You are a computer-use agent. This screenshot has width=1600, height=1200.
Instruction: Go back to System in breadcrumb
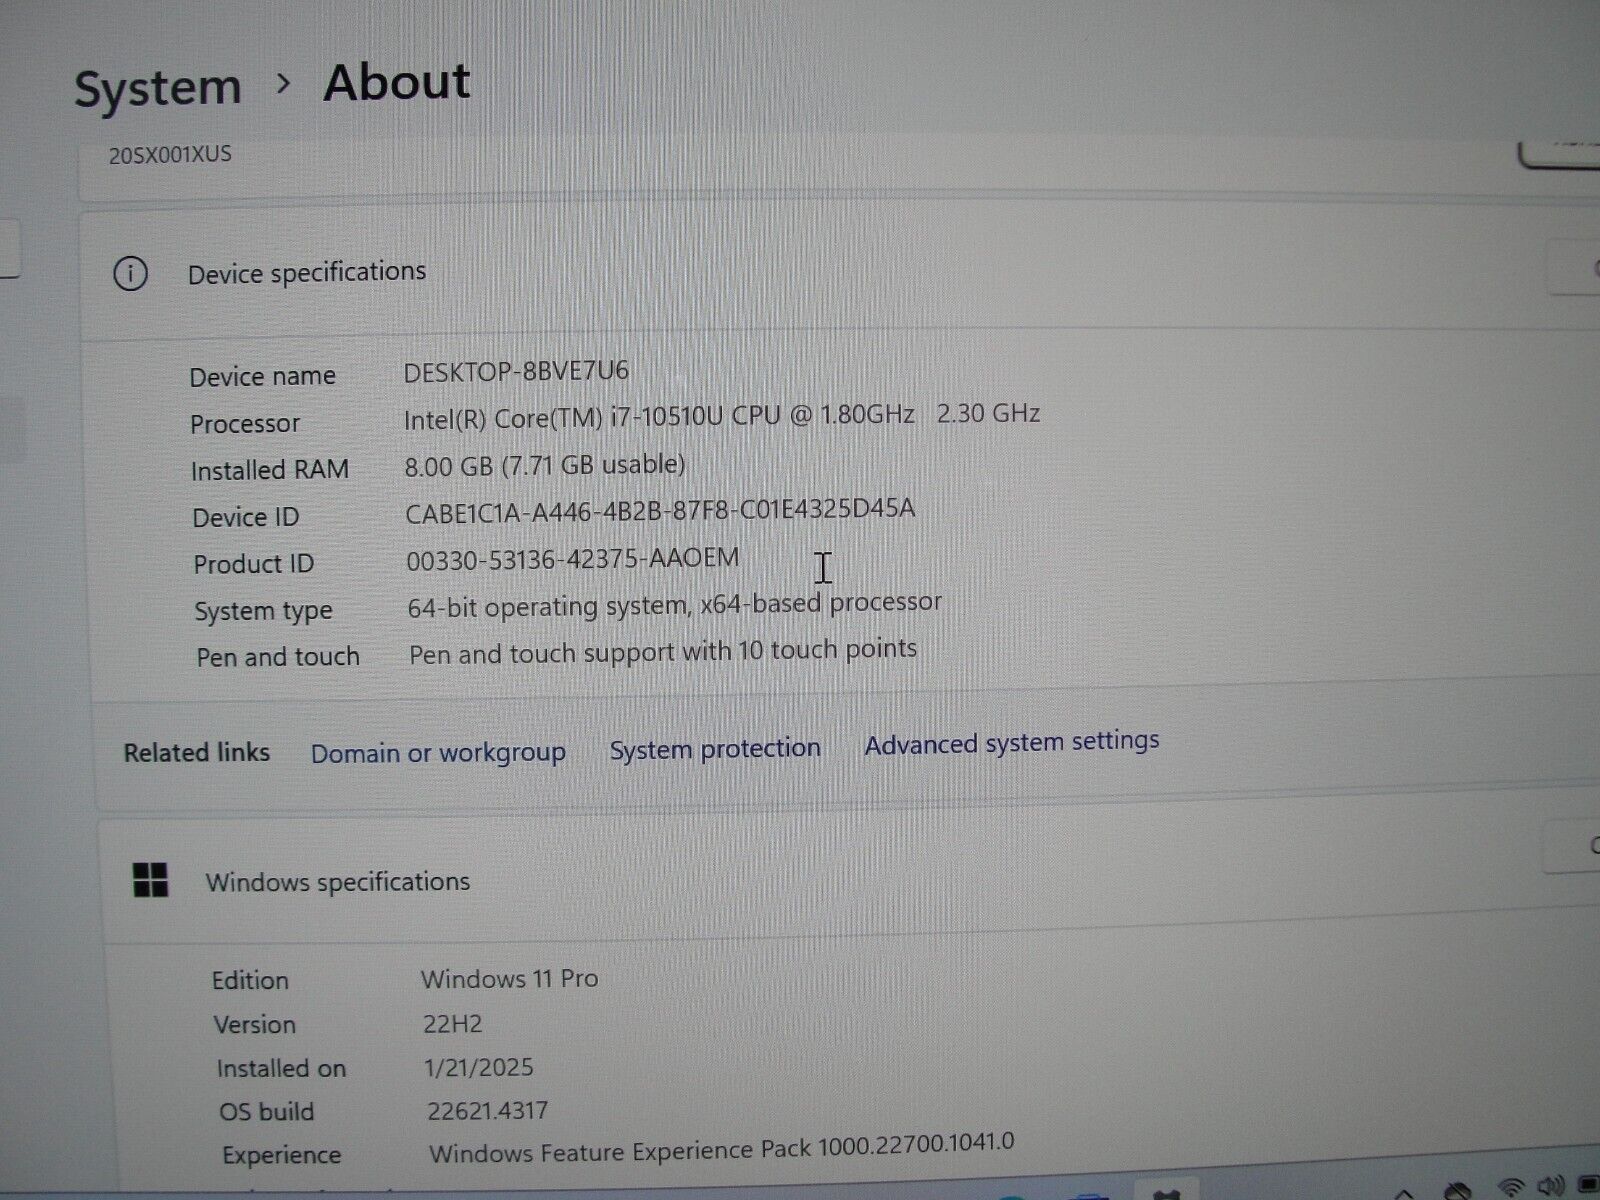pos(157,88)
